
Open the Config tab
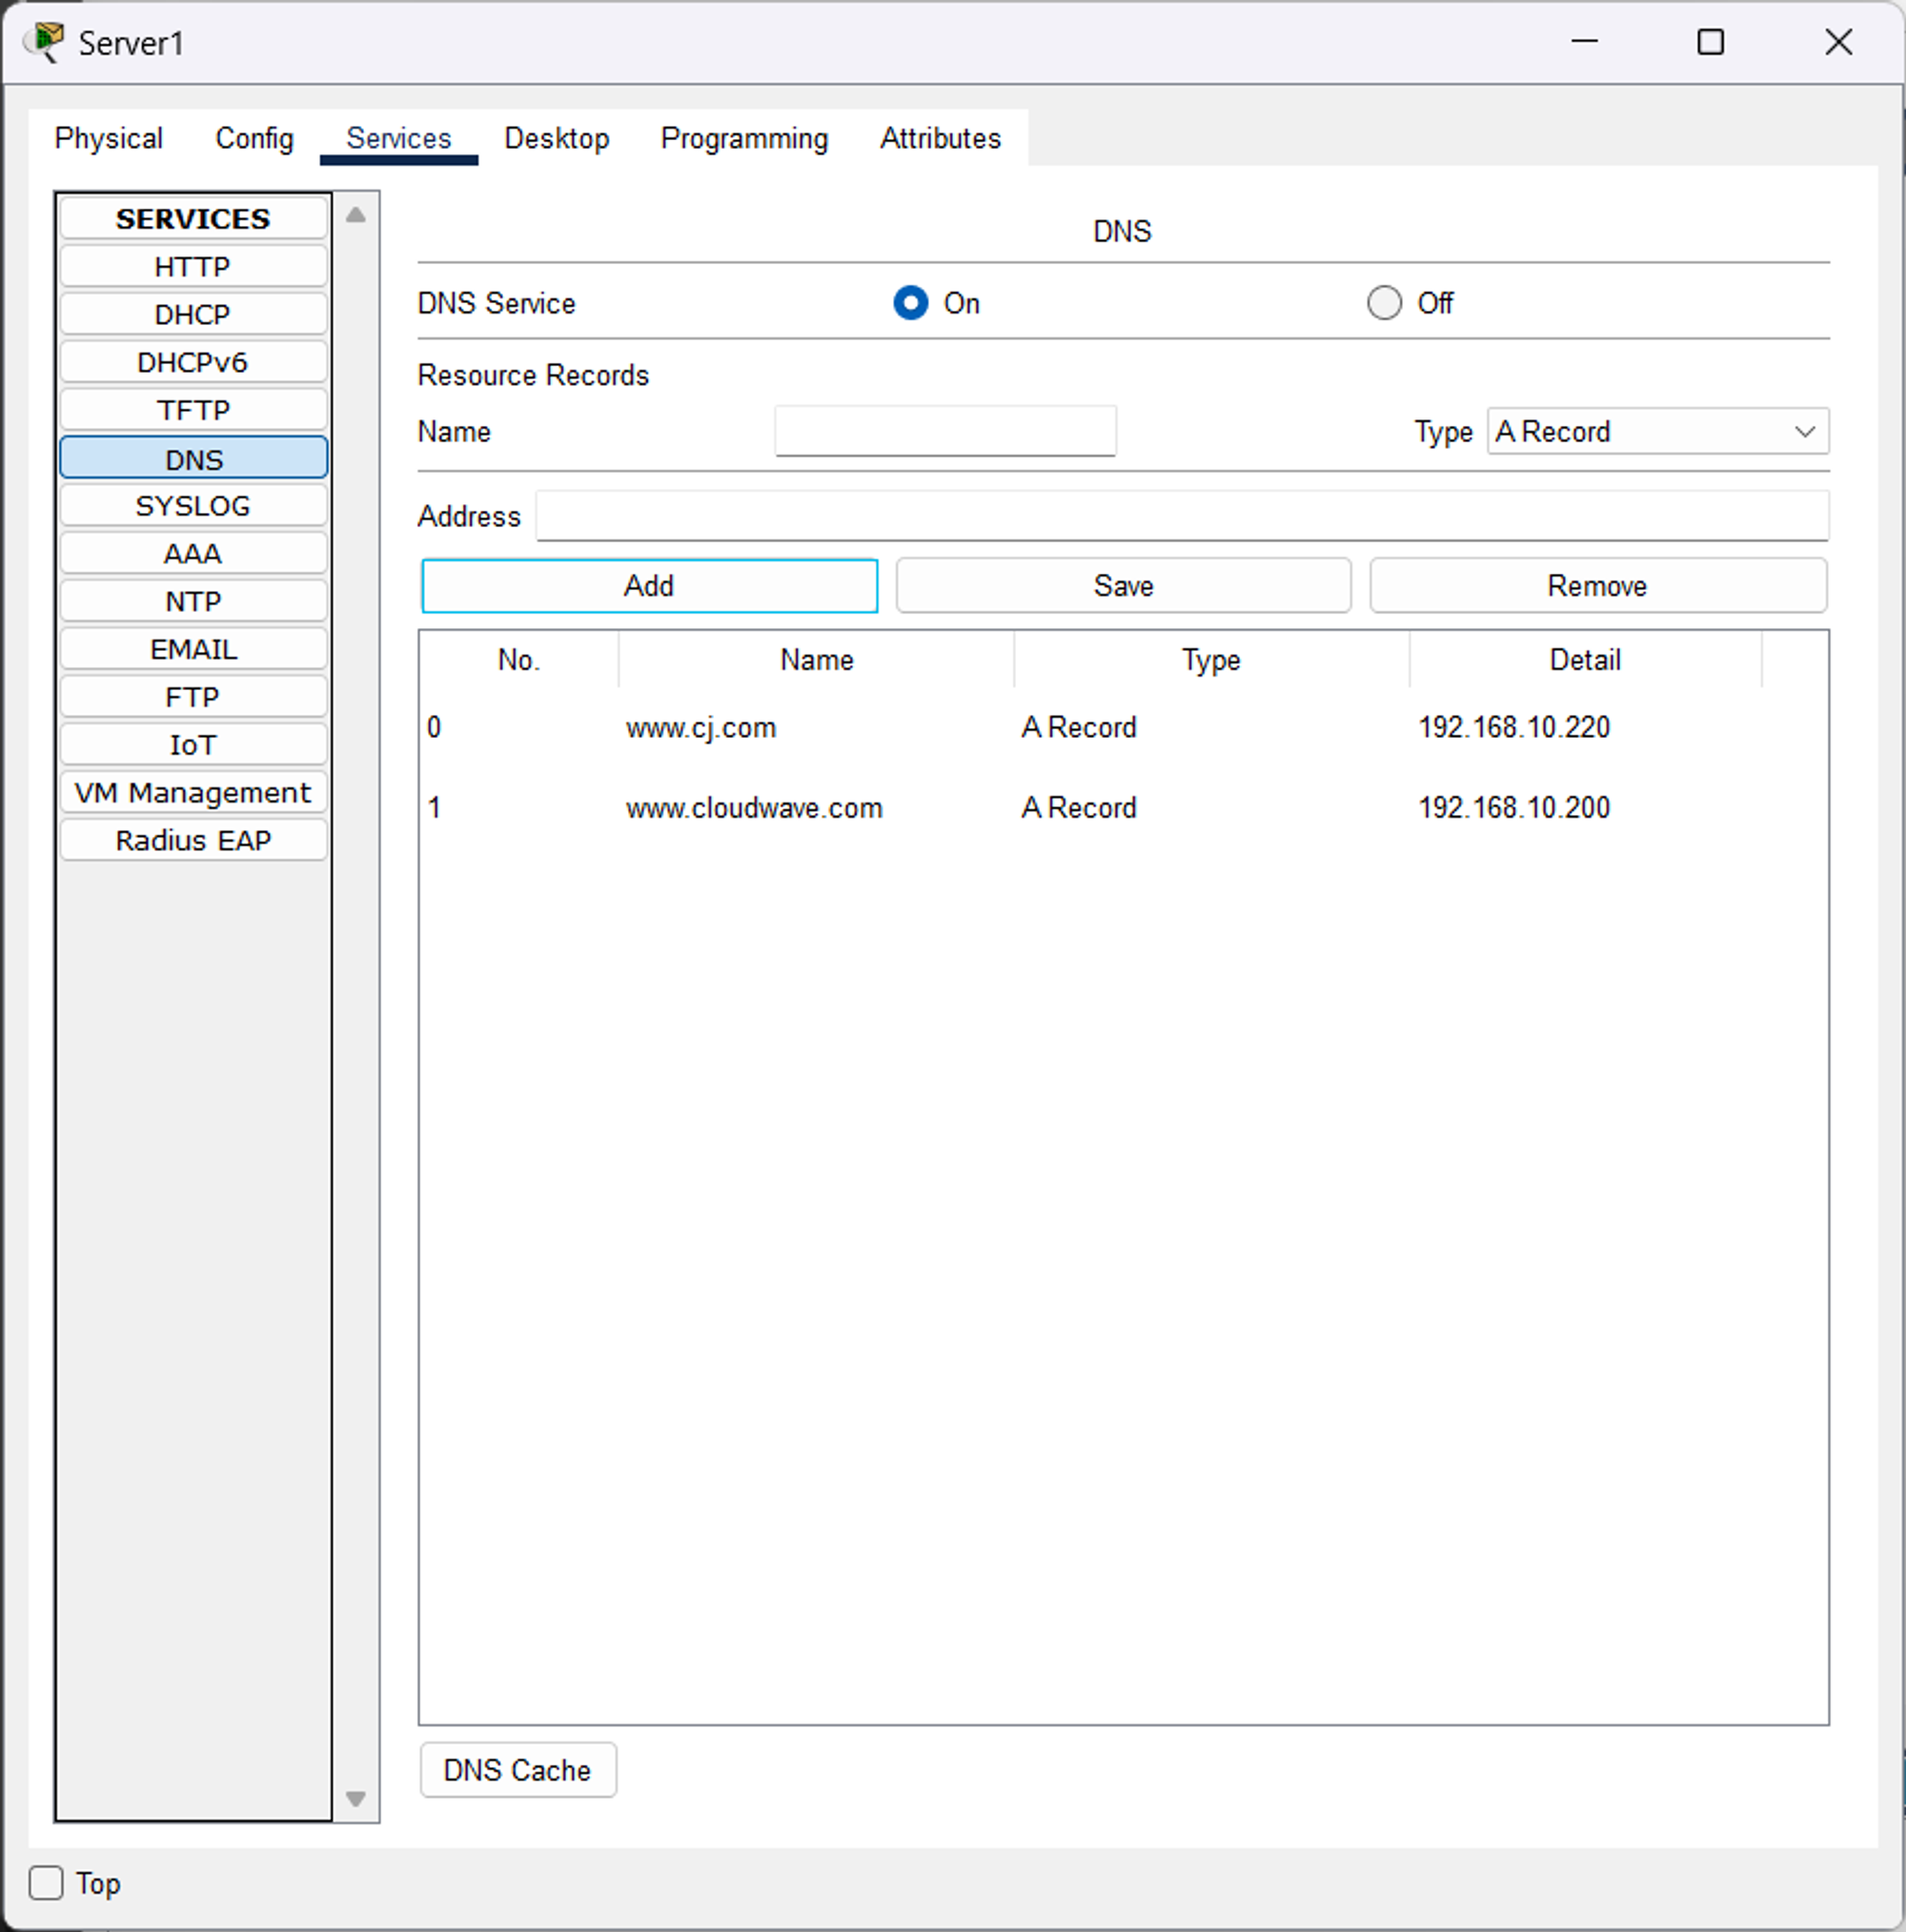254,138
